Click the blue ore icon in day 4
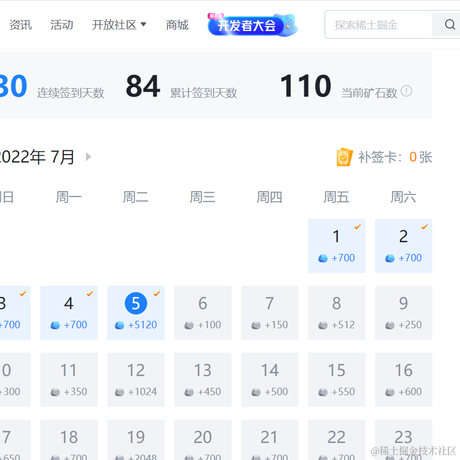Image resolution: width=460 pixels, height=460 pixels. (55, 325)
